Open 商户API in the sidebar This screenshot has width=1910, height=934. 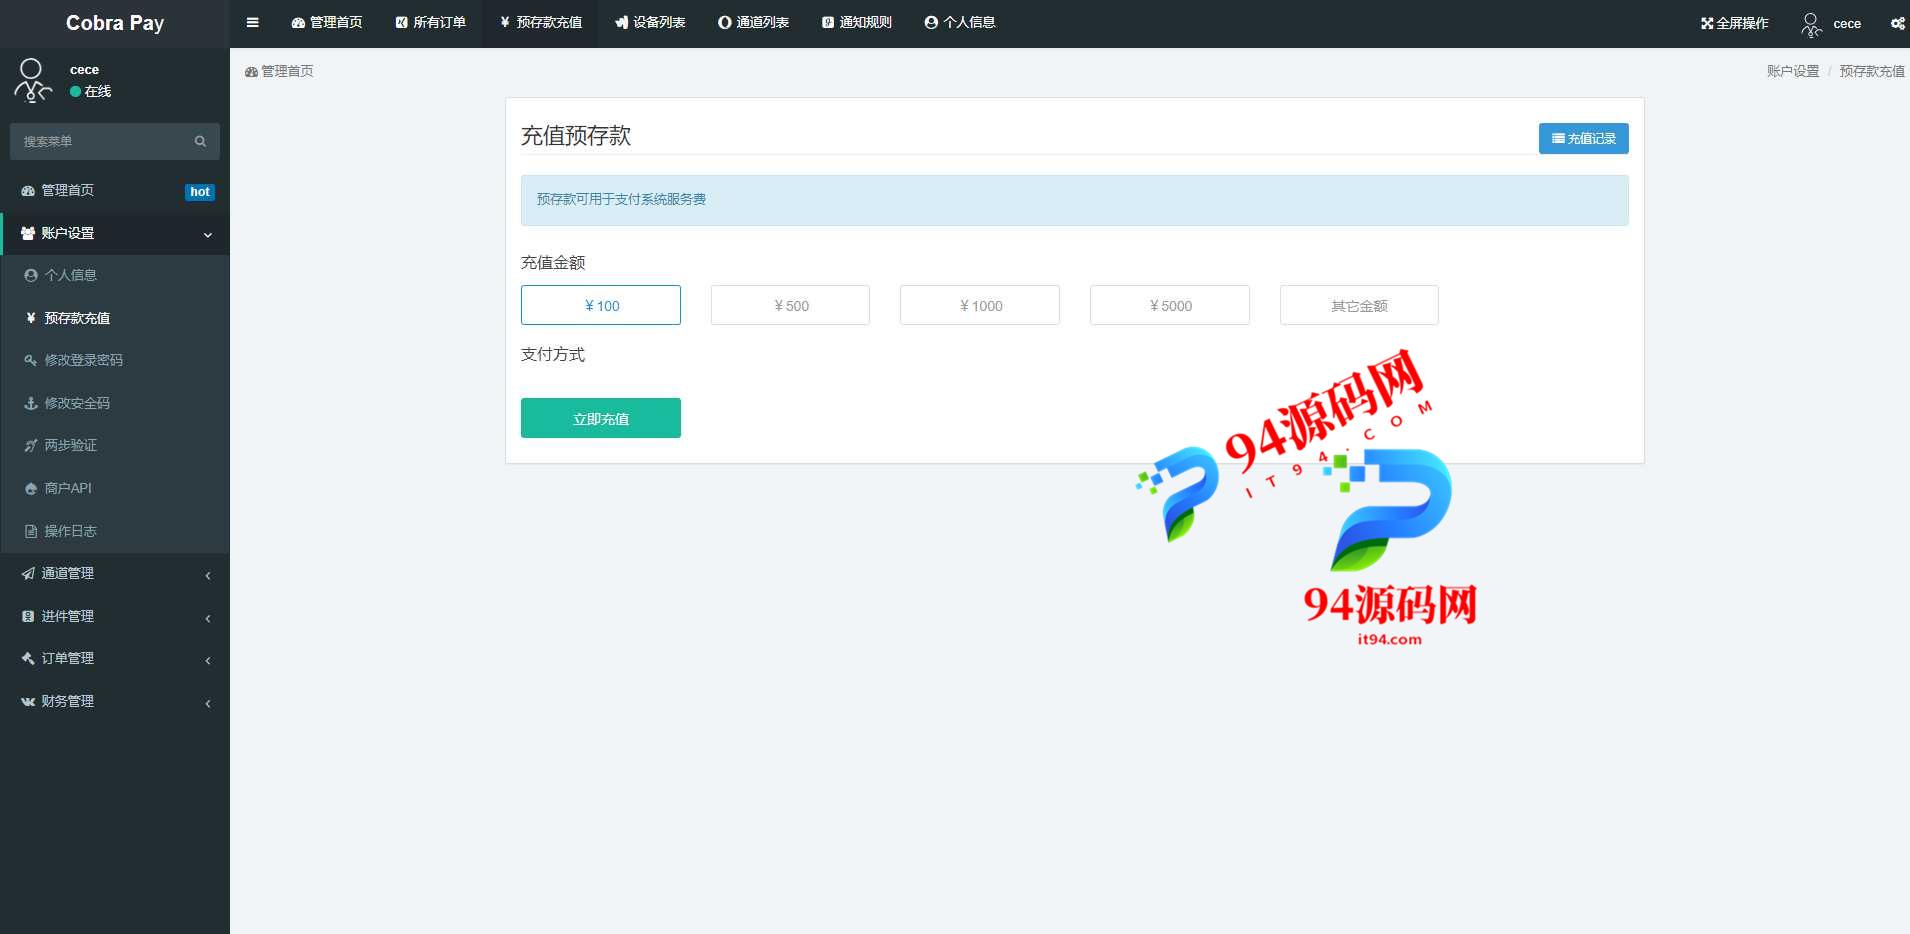[115, 488]
